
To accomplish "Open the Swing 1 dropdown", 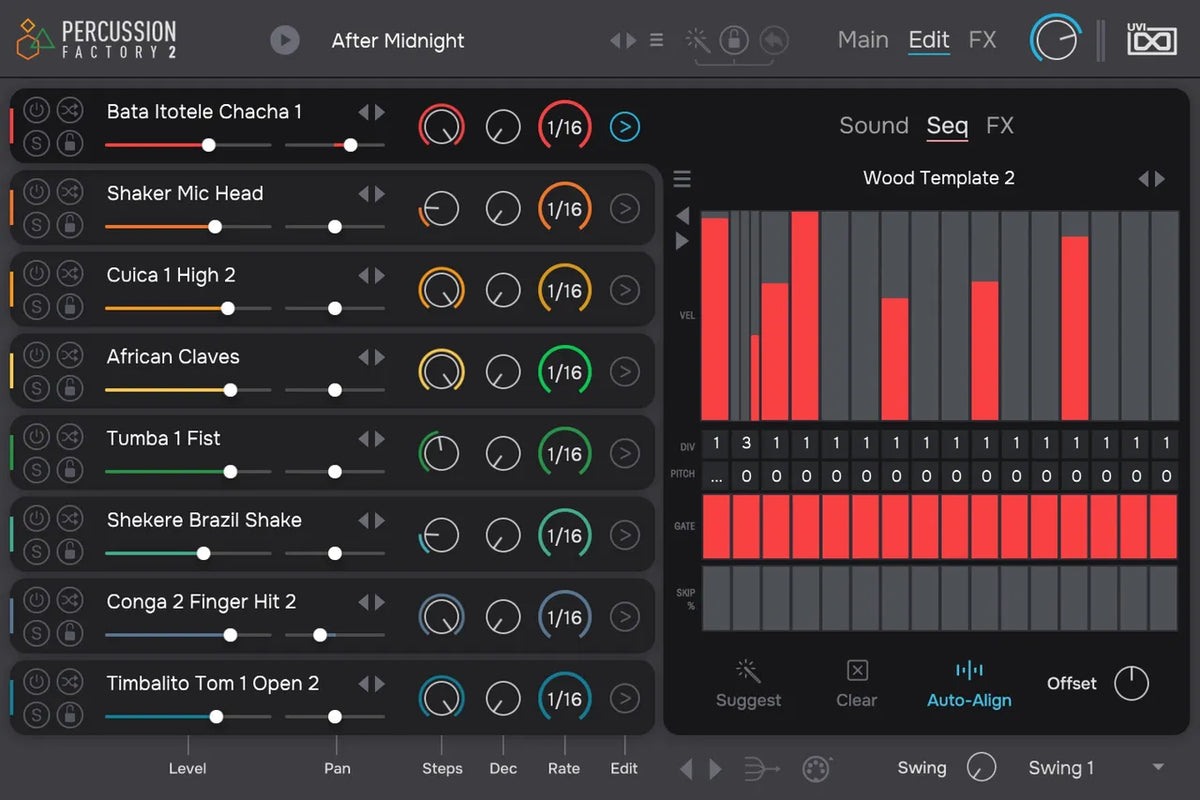I will [x=1158, y=768].
